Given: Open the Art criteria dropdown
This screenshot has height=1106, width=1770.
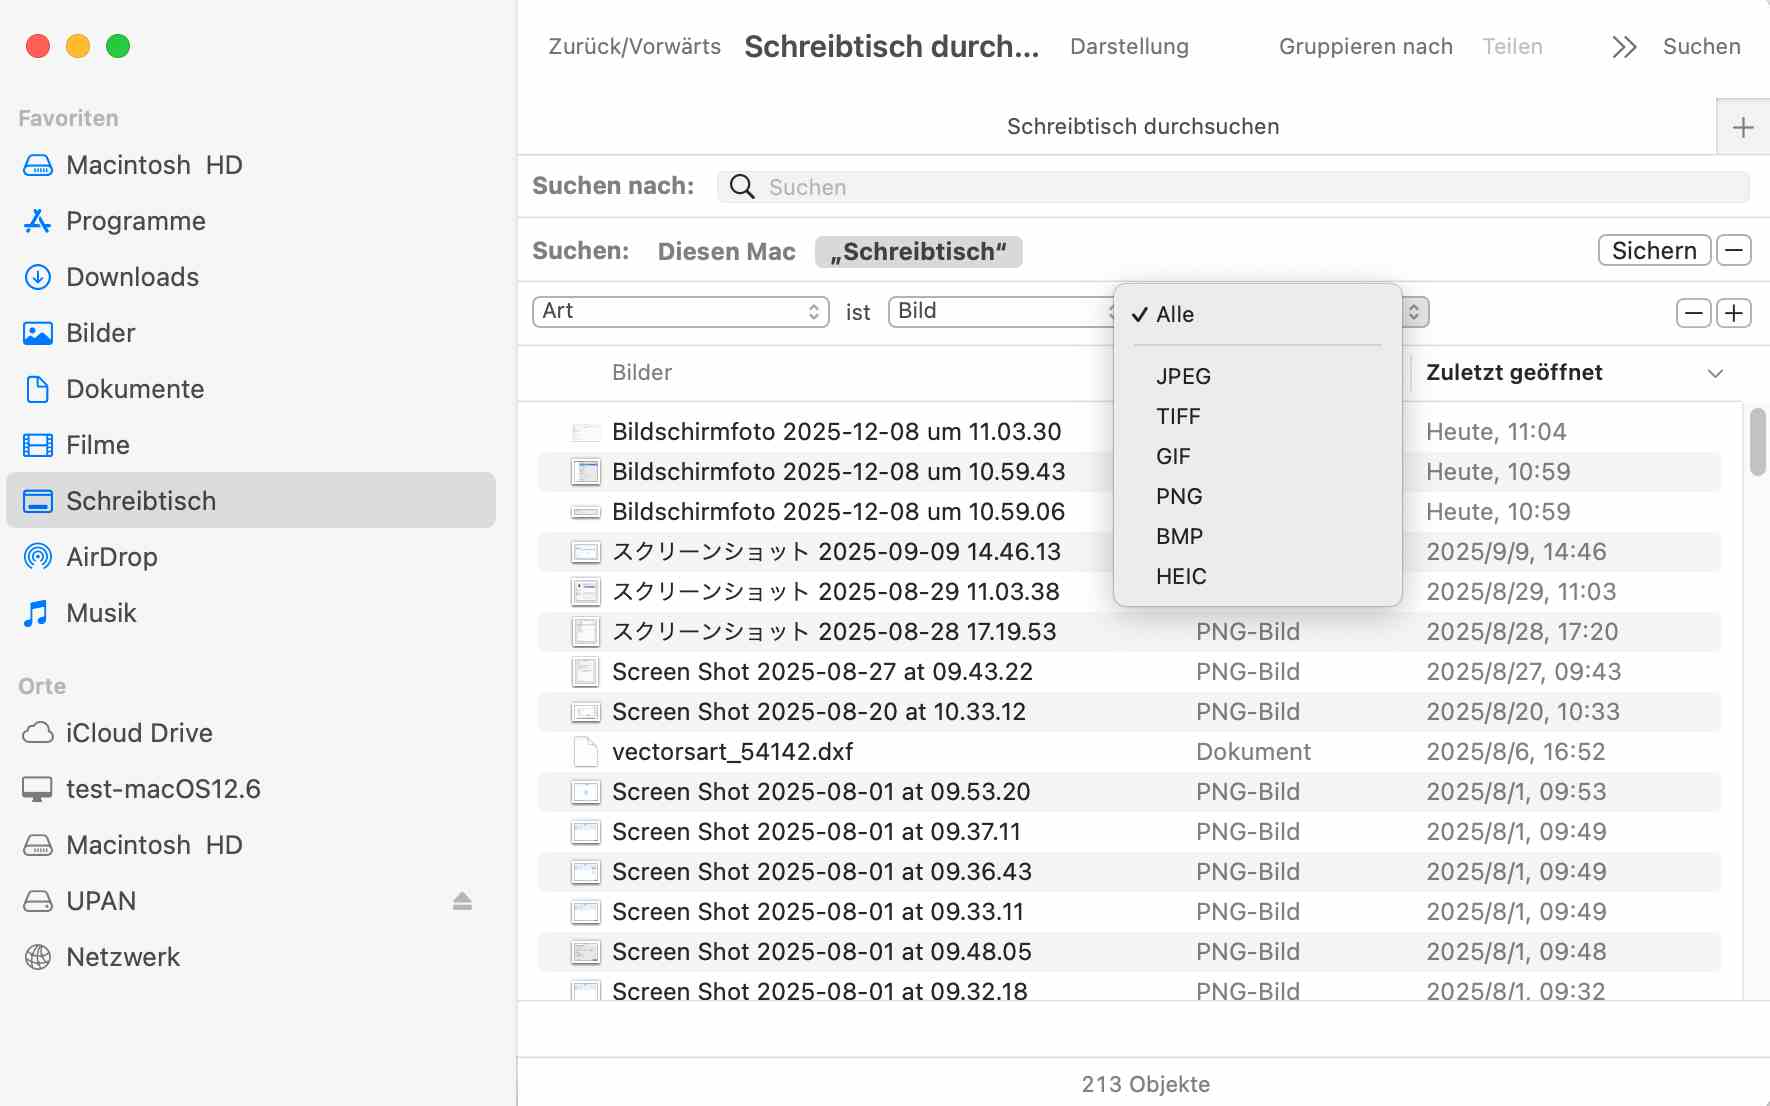Looking at the screenshot, I should [680, 312].
